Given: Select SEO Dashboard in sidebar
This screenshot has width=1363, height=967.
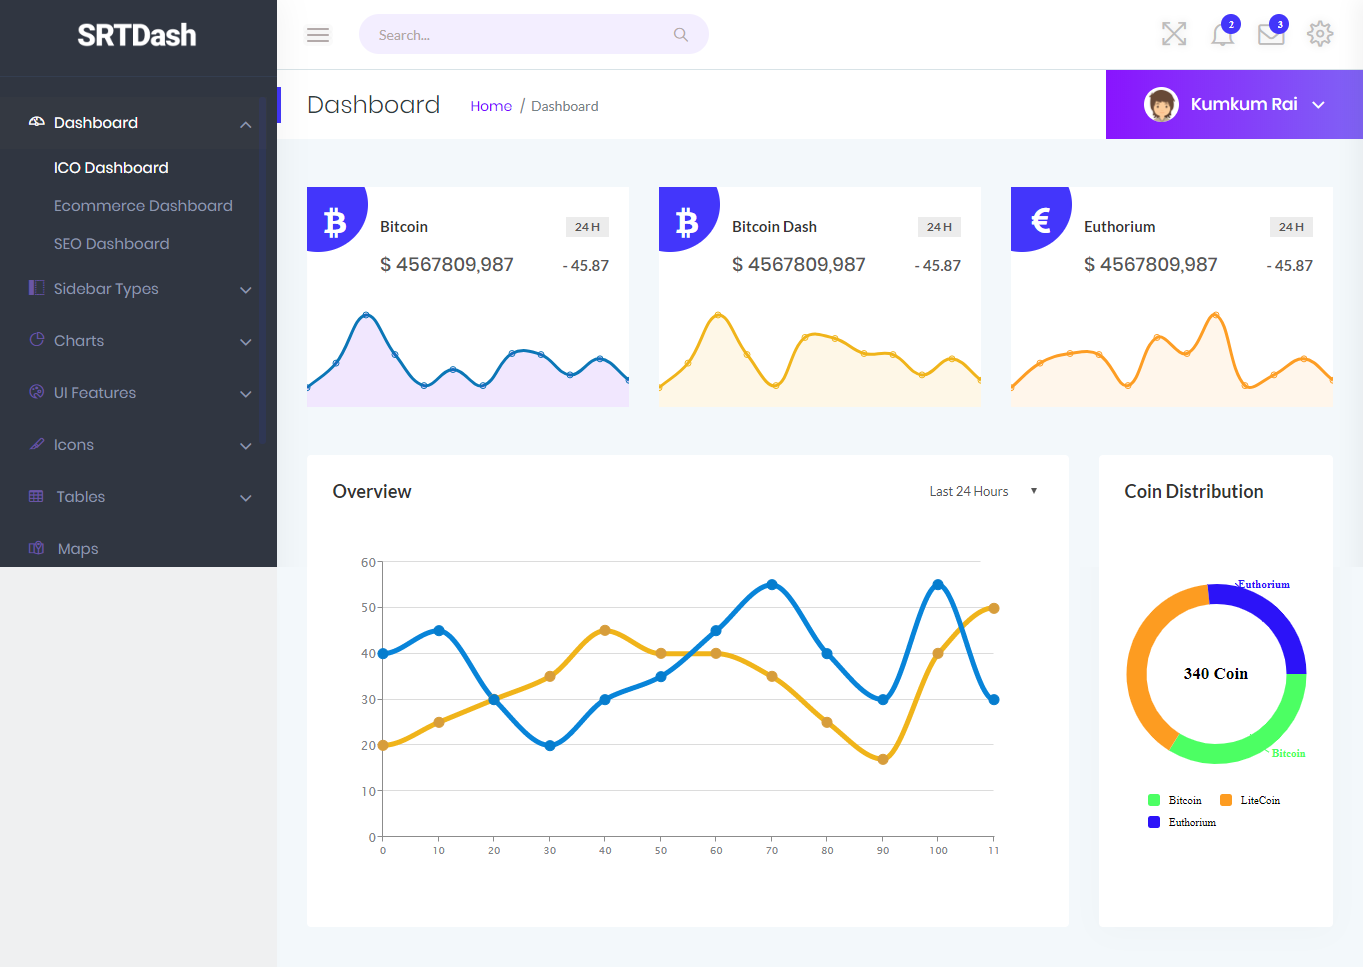Looking at the screenshot, I should (111, 244).
